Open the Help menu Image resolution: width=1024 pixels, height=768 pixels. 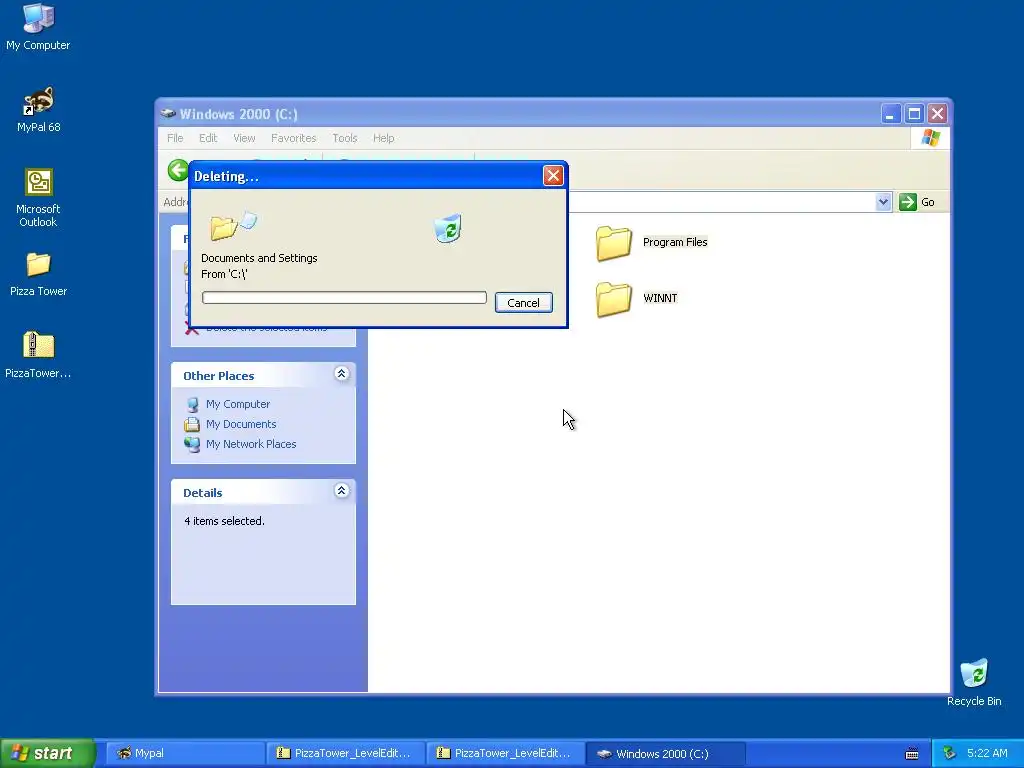point(383,138)
